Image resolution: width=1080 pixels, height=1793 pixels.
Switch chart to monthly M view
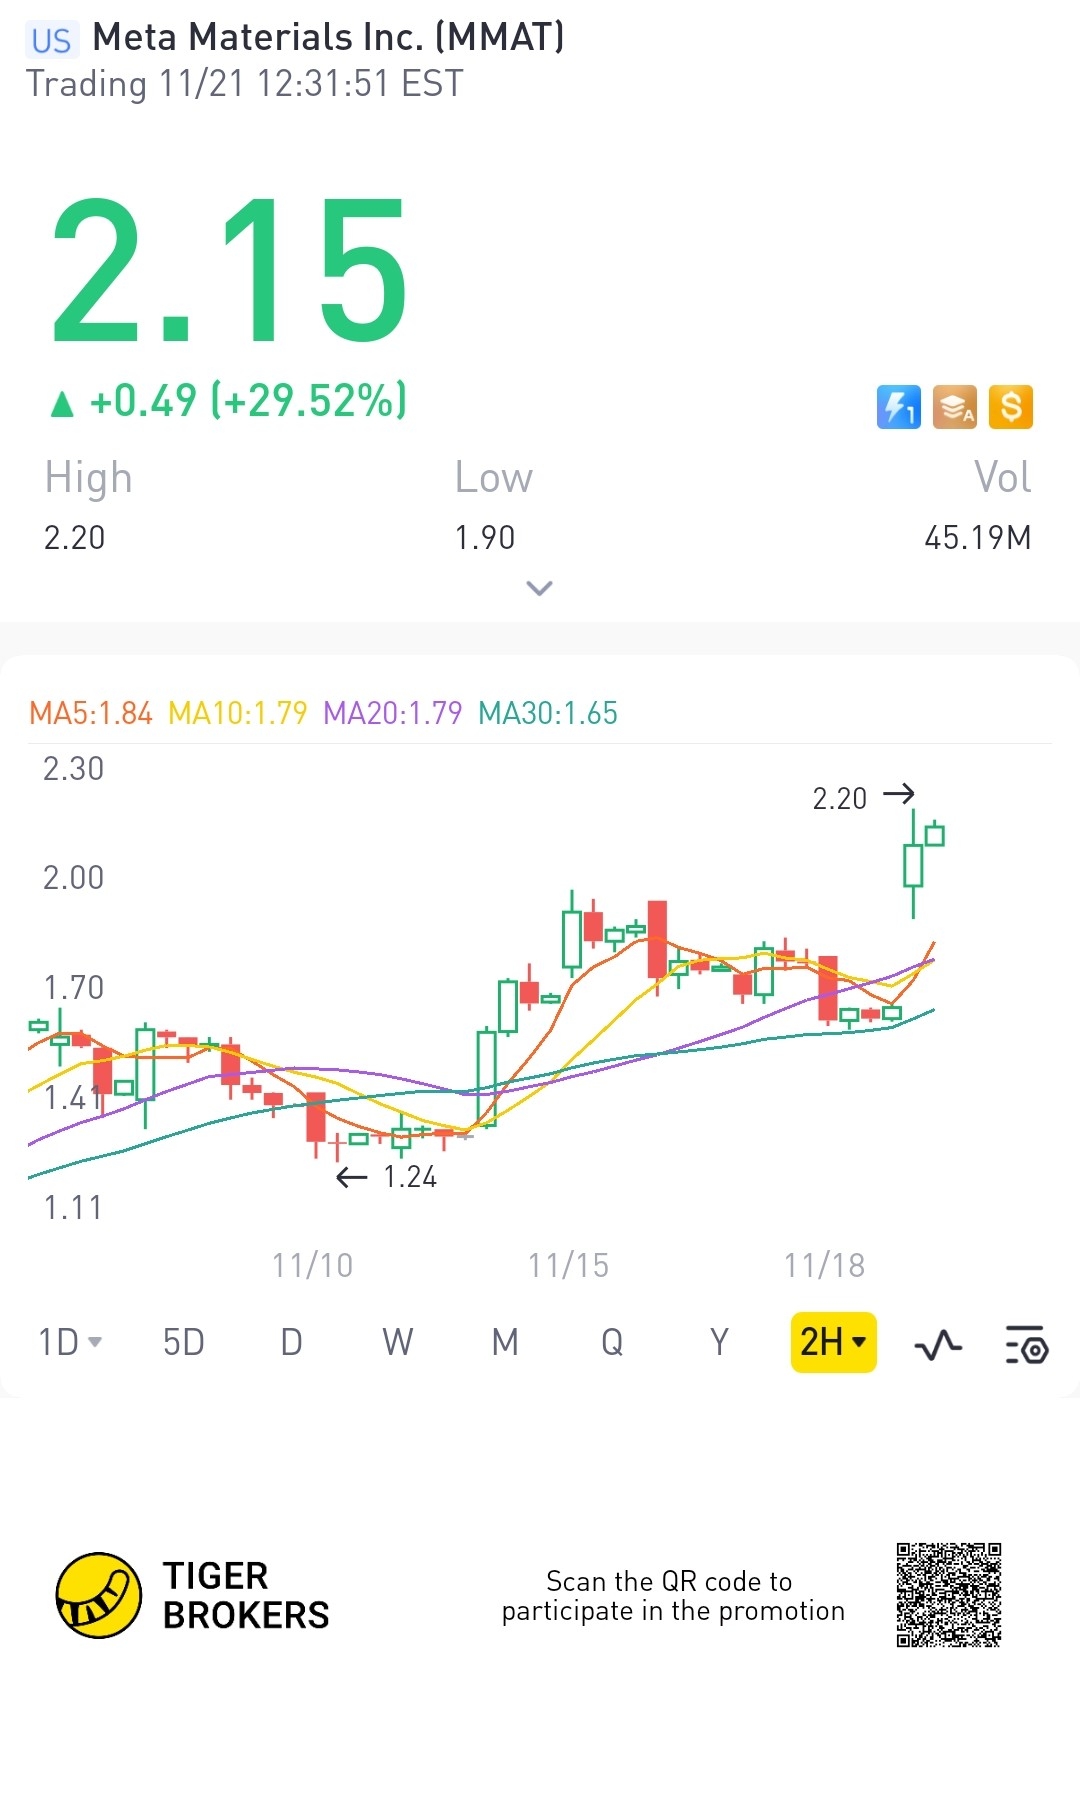tap(505, 1342)
